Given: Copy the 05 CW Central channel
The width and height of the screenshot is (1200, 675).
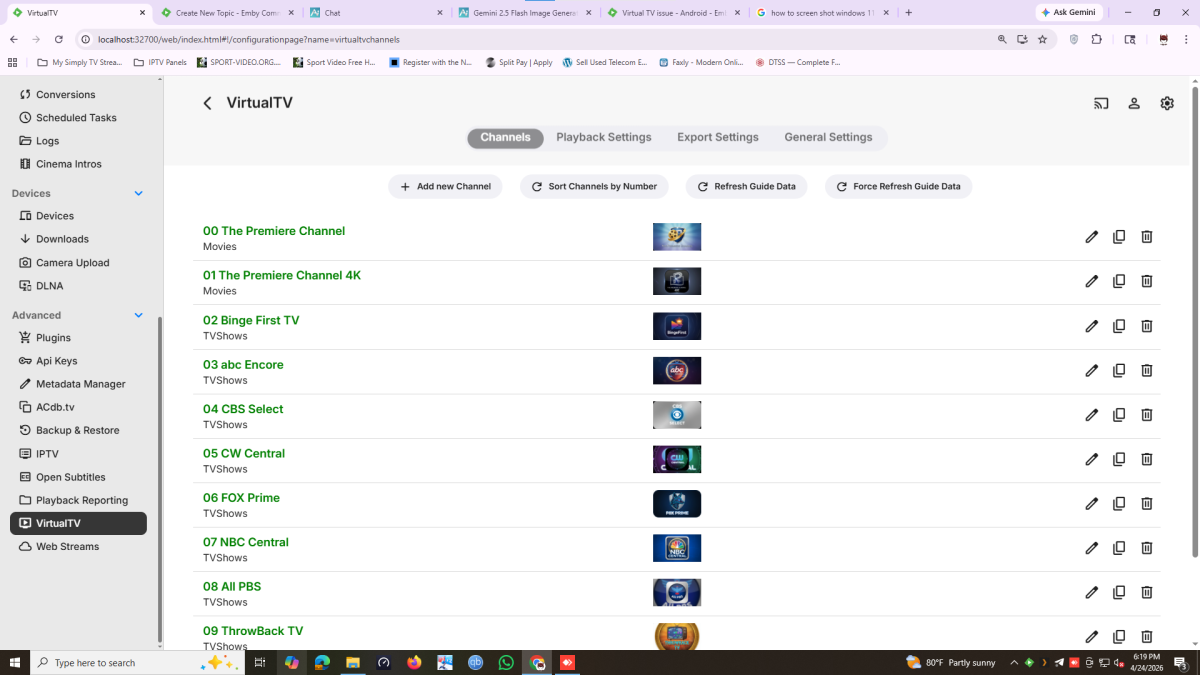Looking at the screenshot, I should coord(1119,459).
